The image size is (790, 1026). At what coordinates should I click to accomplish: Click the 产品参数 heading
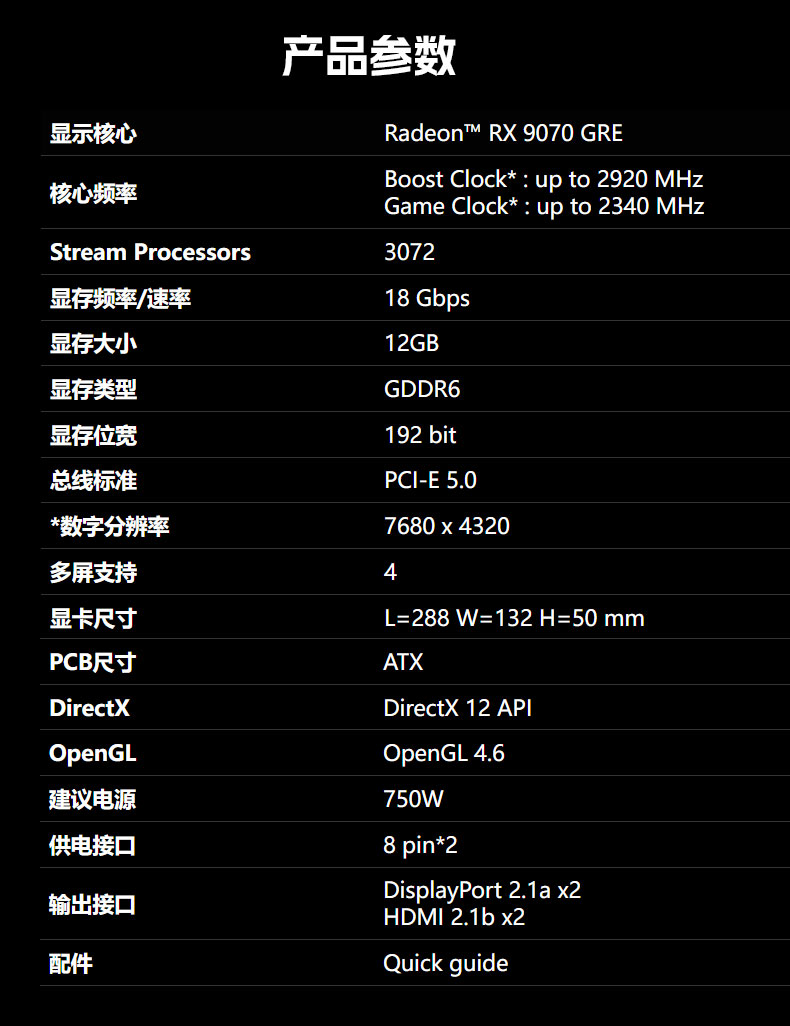pyautogui.click(x=369, y=57)
